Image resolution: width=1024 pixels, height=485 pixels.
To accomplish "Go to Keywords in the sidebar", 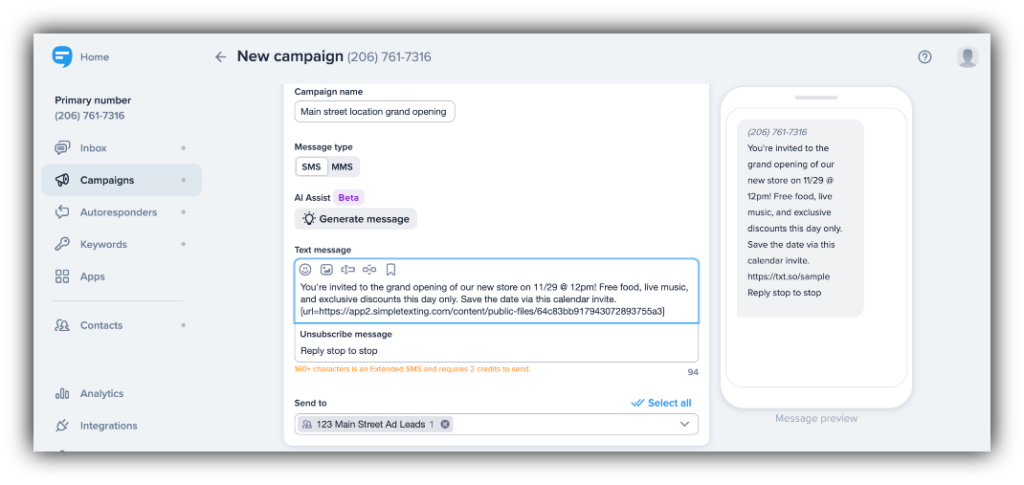I will point(103,244).
